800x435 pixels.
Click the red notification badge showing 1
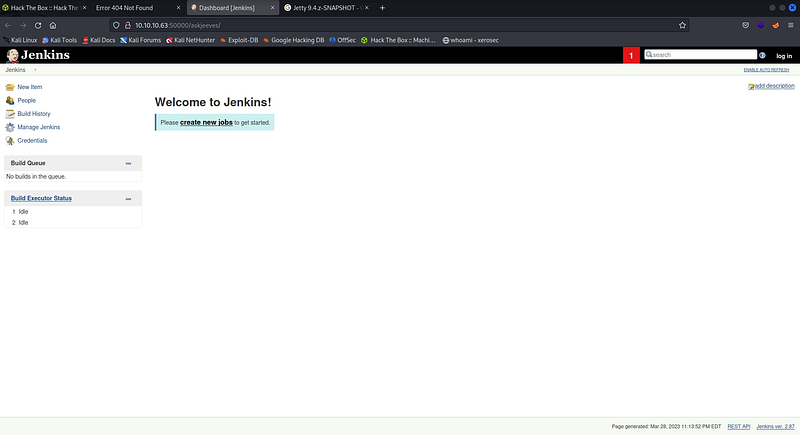(631, 55)
